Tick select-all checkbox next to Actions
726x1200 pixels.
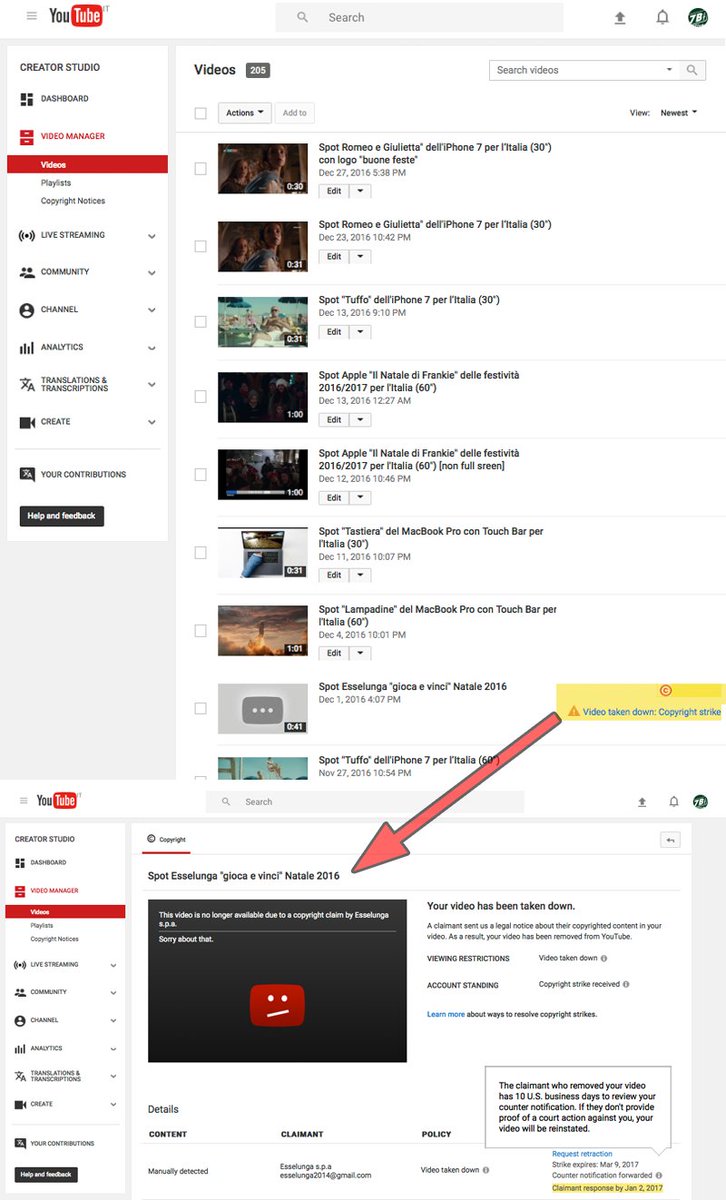coord(200,113)
